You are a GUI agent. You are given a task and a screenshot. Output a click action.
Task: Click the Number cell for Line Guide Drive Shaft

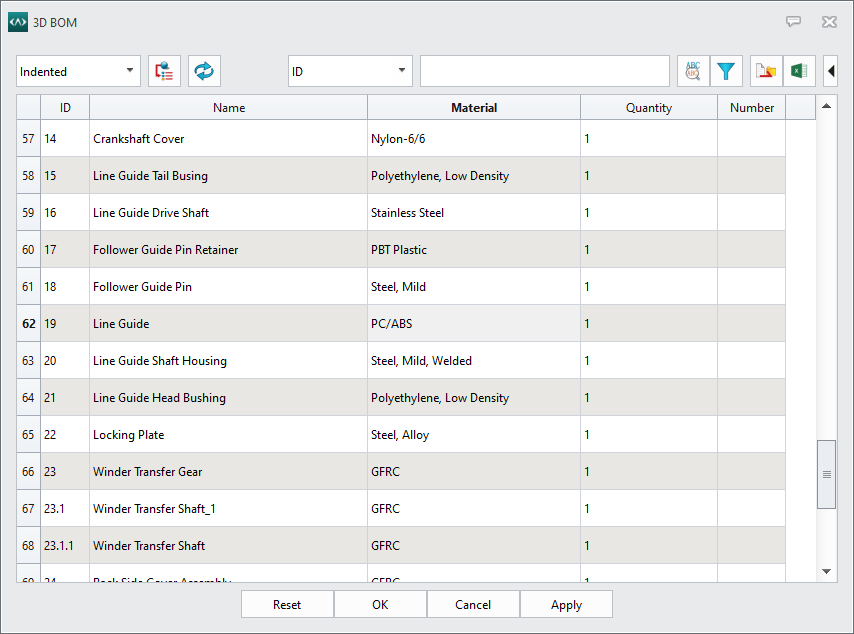(x=752, y=213)
